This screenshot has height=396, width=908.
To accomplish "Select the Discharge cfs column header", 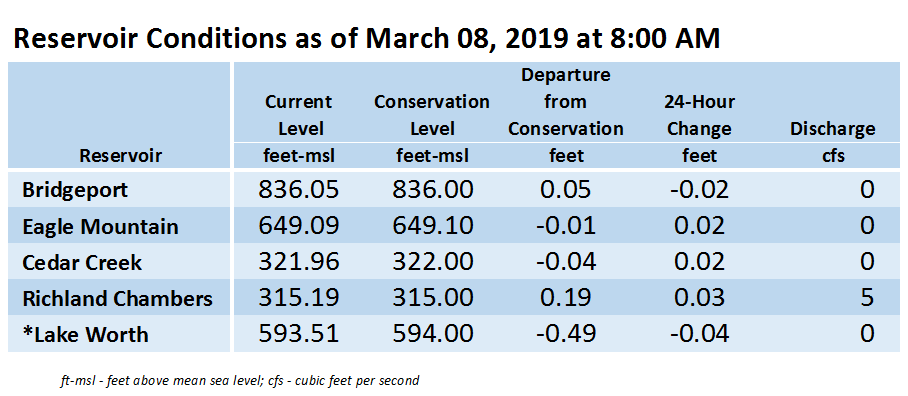I will [x=833, y=142].
